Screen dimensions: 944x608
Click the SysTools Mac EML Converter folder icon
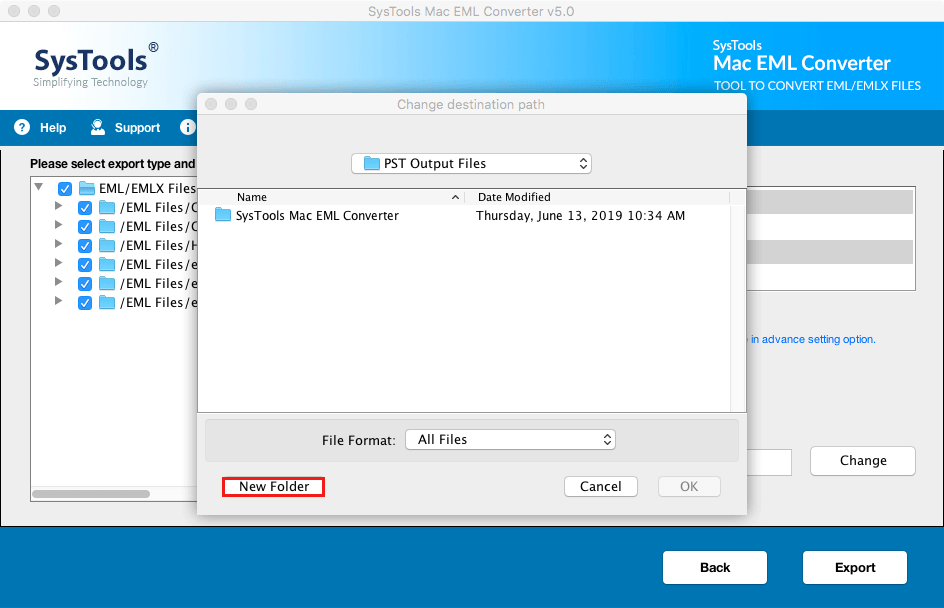click(223, 215)
